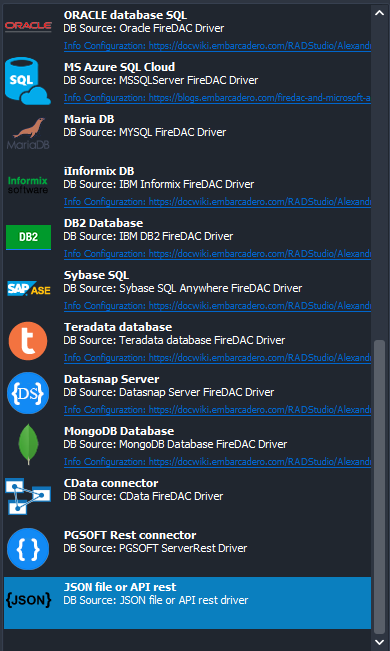Click the Informix software logo
This screenshot has width=390, height=651.
point(28,185)
